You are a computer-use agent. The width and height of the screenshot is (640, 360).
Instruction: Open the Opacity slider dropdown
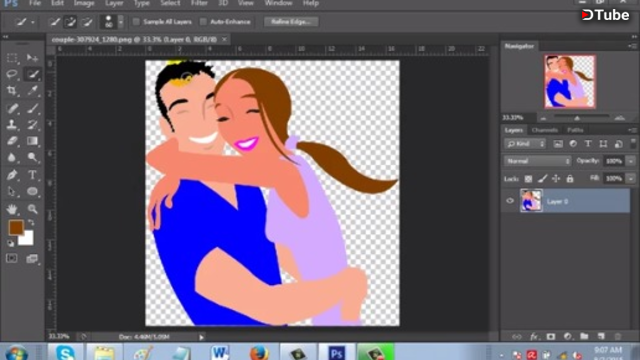tap(631, 161)
